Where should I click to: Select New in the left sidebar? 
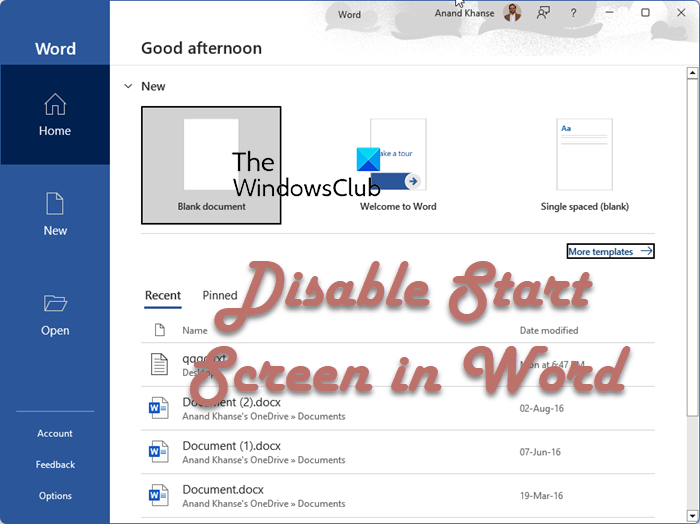pos(55,214)
